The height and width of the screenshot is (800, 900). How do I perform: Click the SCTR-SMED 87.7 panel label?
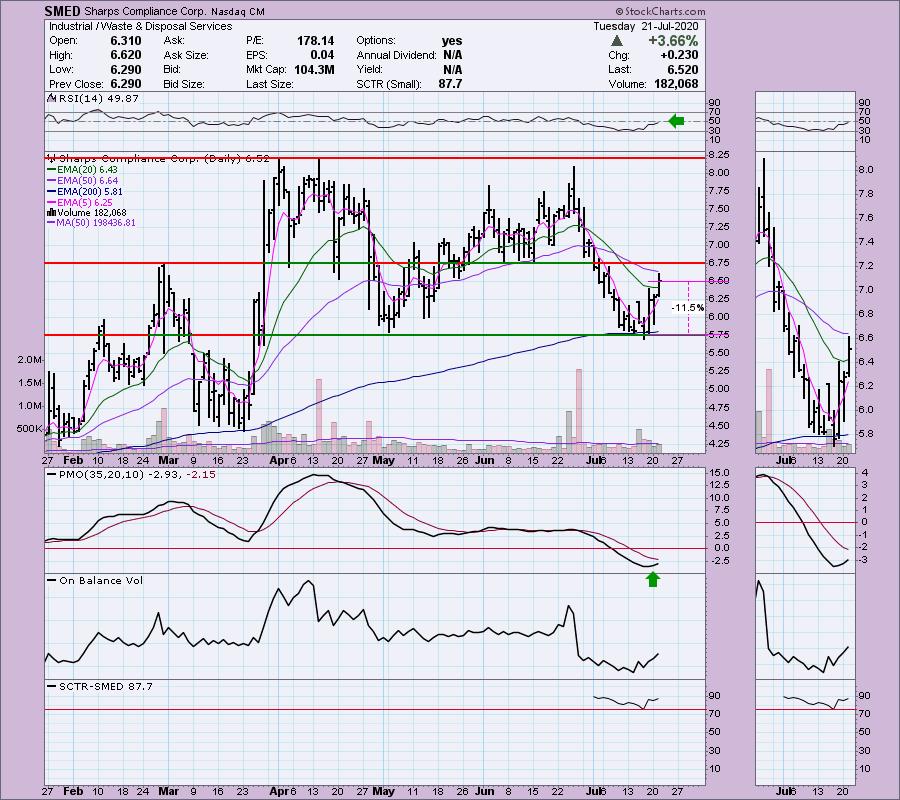106,686
